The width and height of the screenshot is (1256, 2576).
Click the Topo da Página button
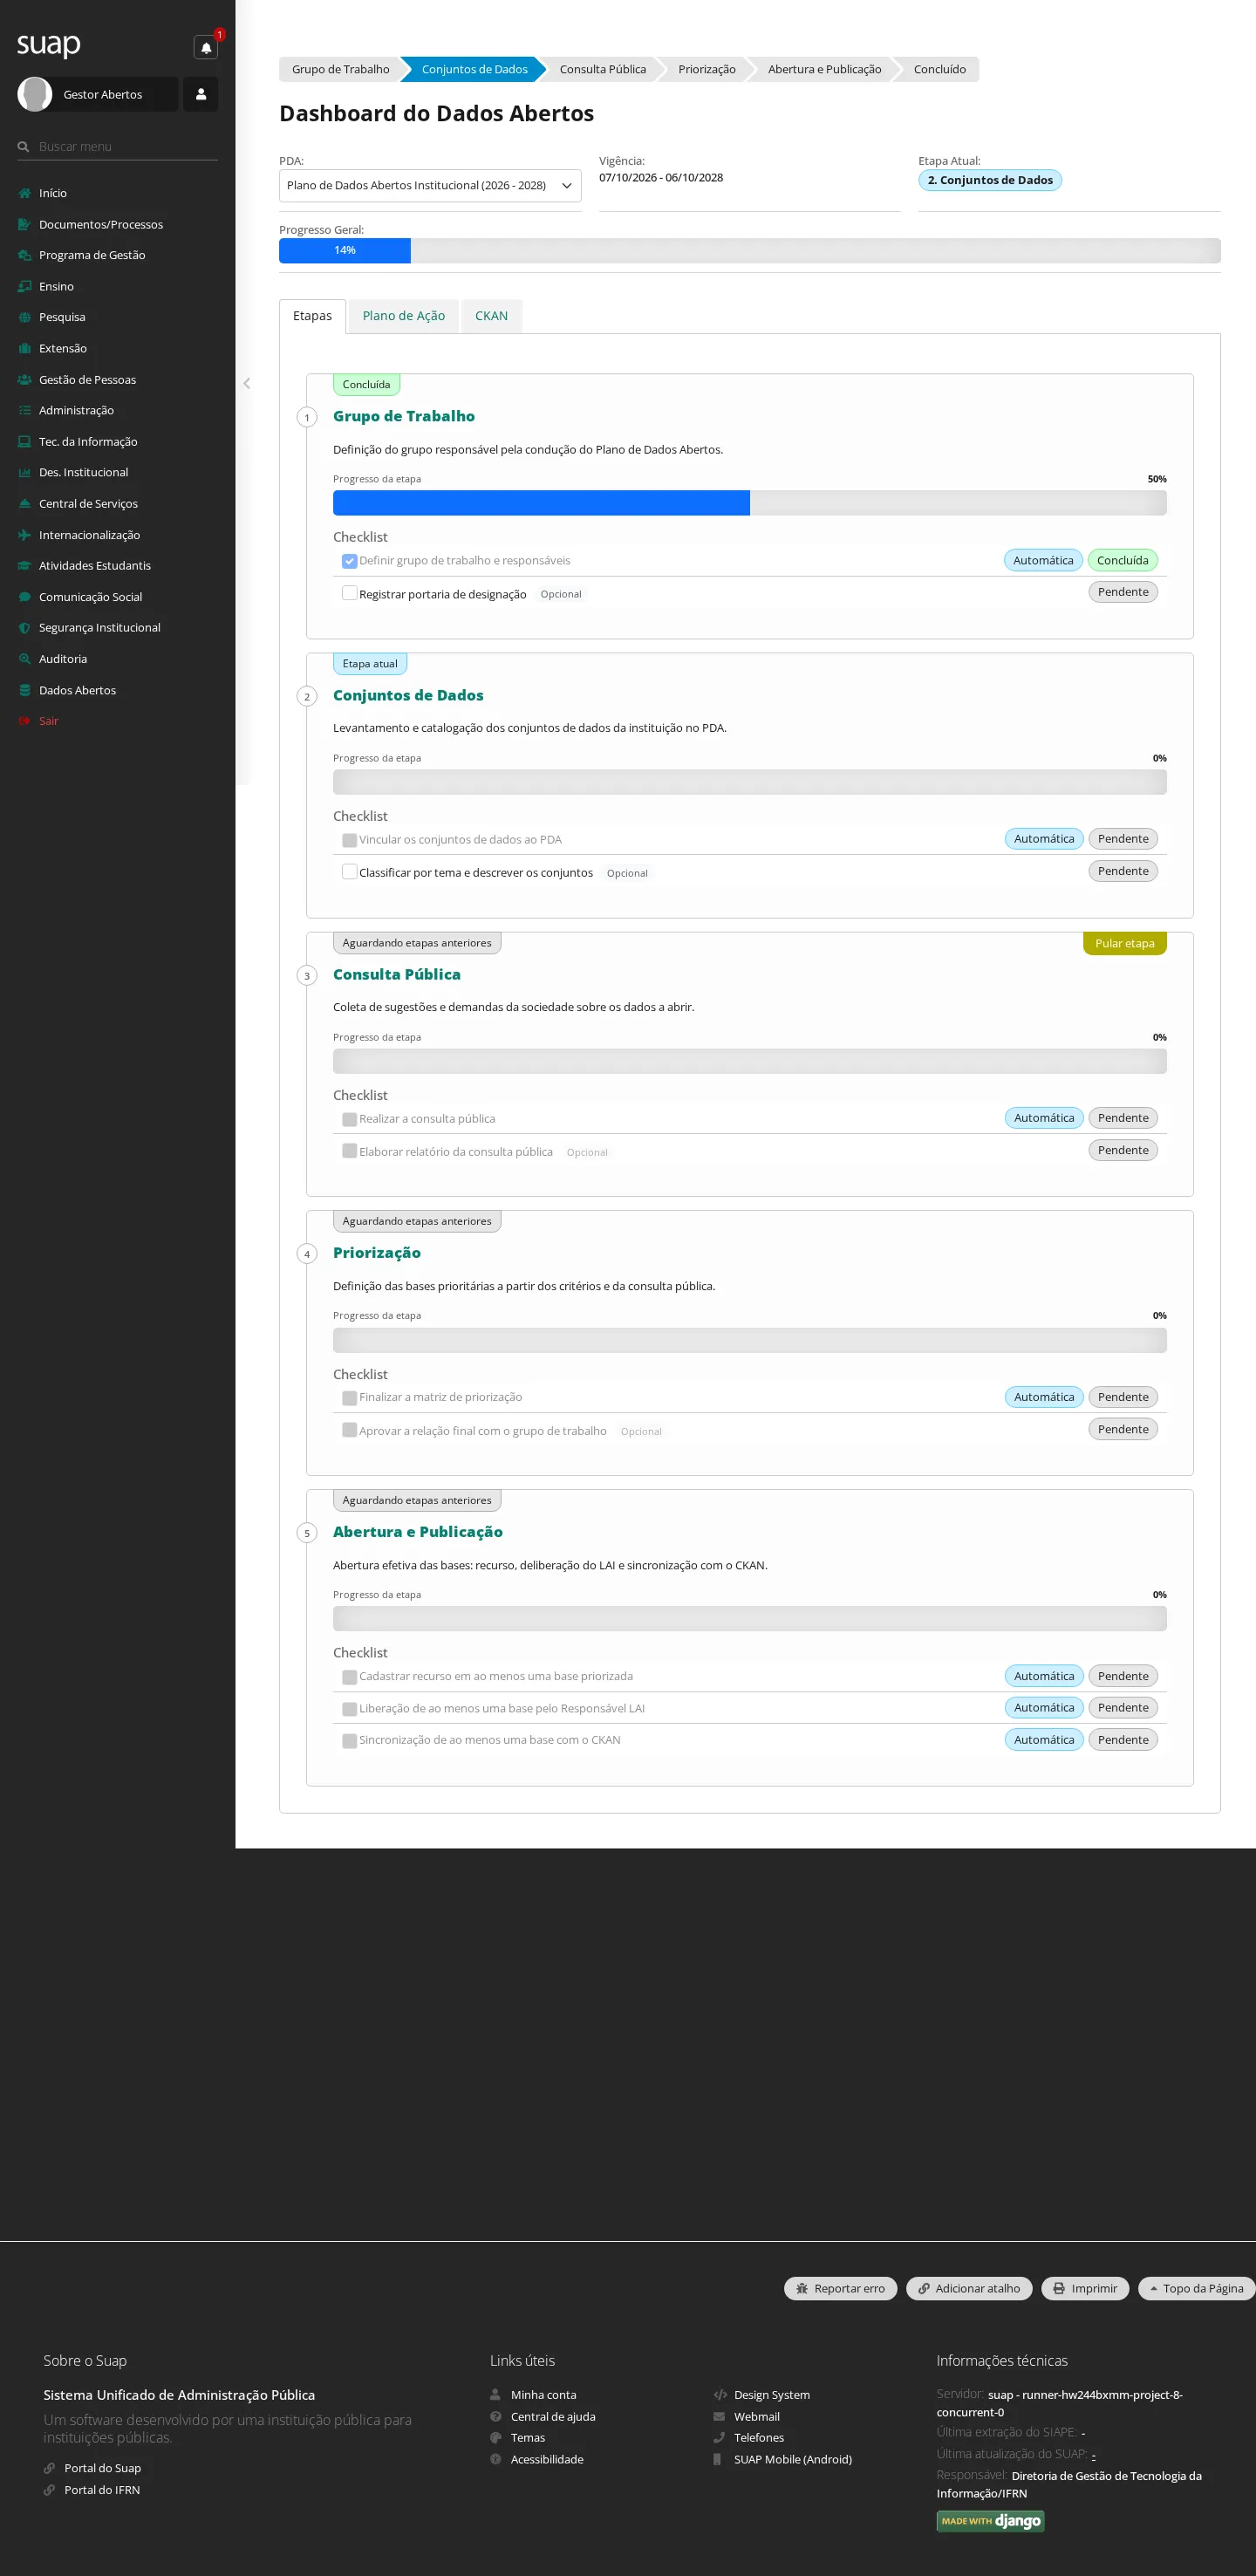(1196, 2288)
